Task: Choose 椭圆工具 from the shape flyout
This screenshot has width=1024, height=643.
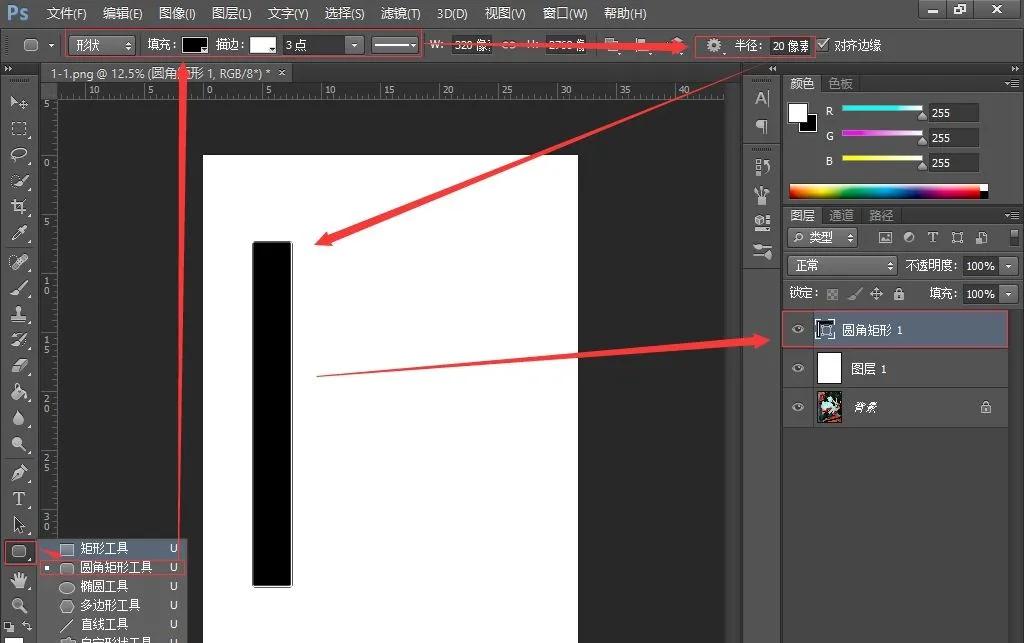Action: (104, 586)
